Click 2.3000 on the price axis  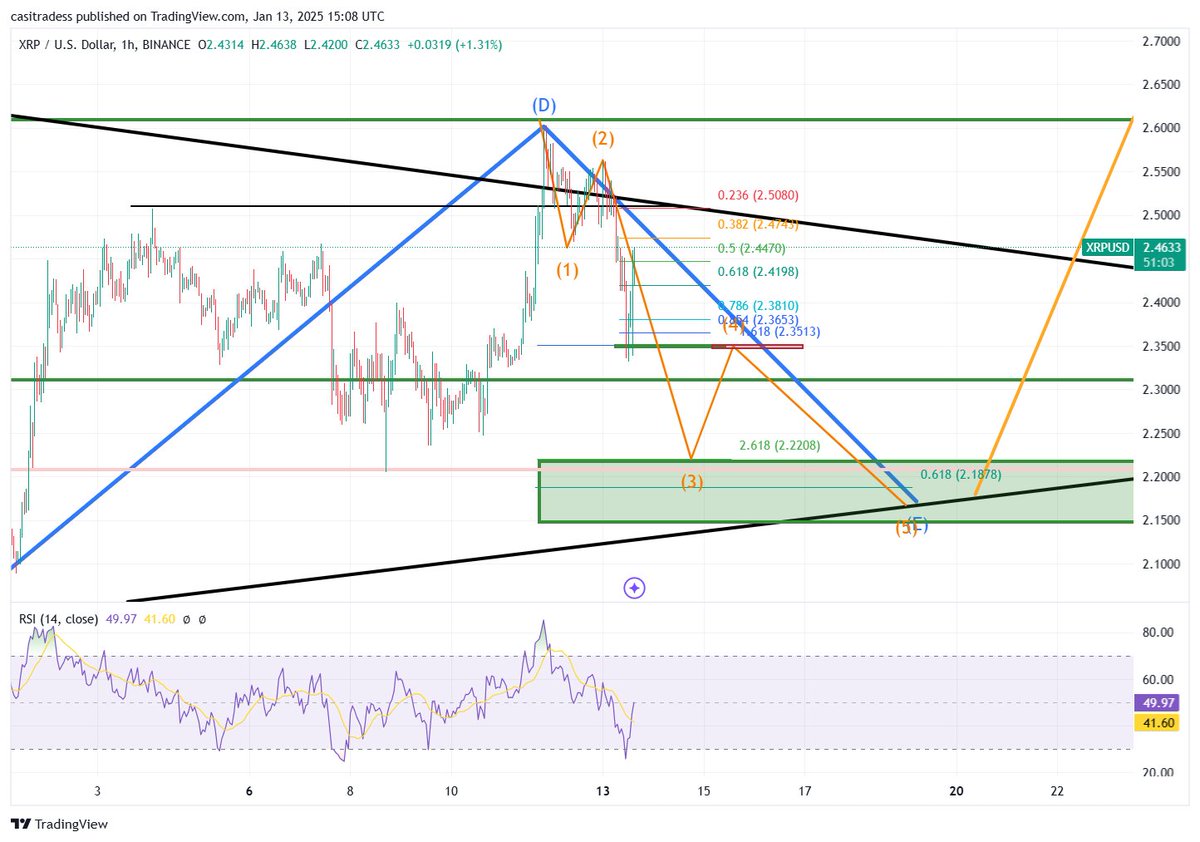click(1160, 390)
